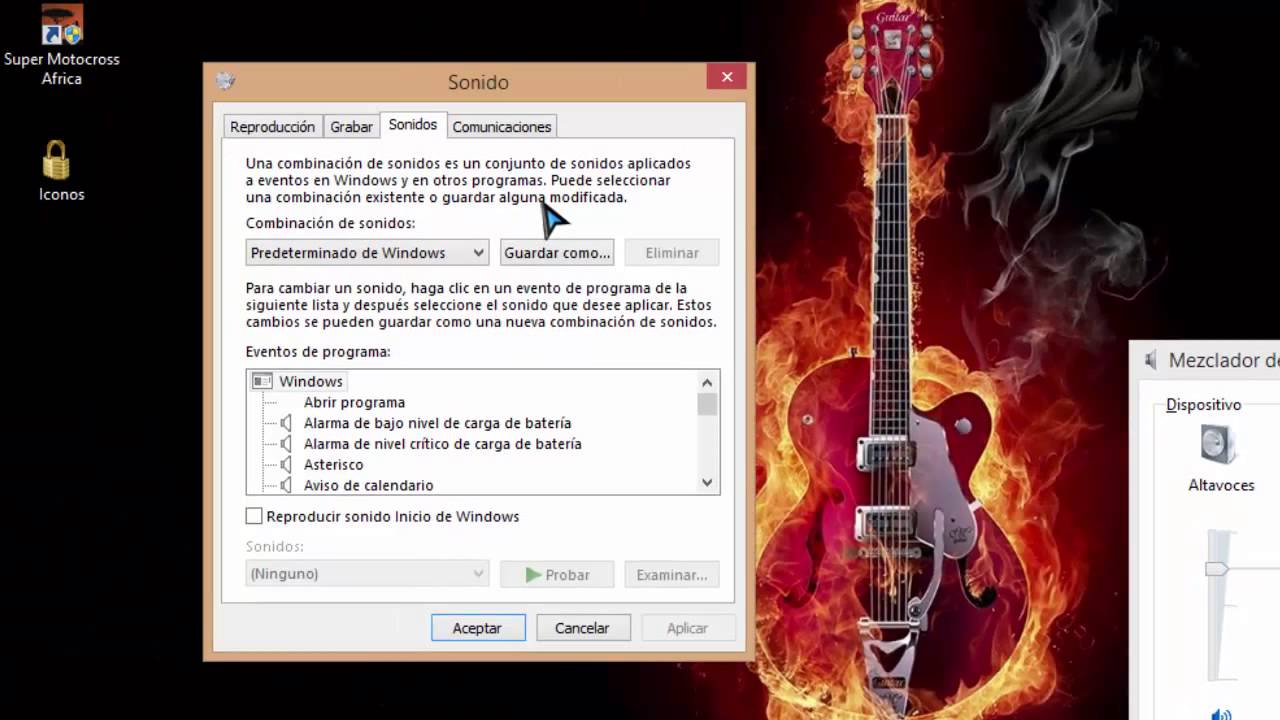Screen dimensions: 1280x720
Task: Click speaker icon beside Alarma de nivel crítico
Action: 286,444
